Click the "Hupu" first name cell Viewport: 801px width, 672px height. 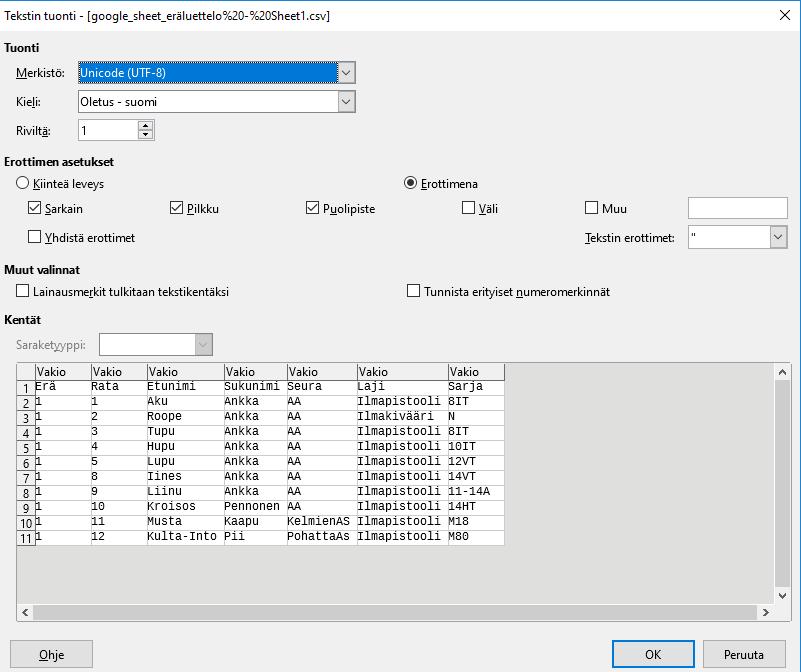pos(185,447)
